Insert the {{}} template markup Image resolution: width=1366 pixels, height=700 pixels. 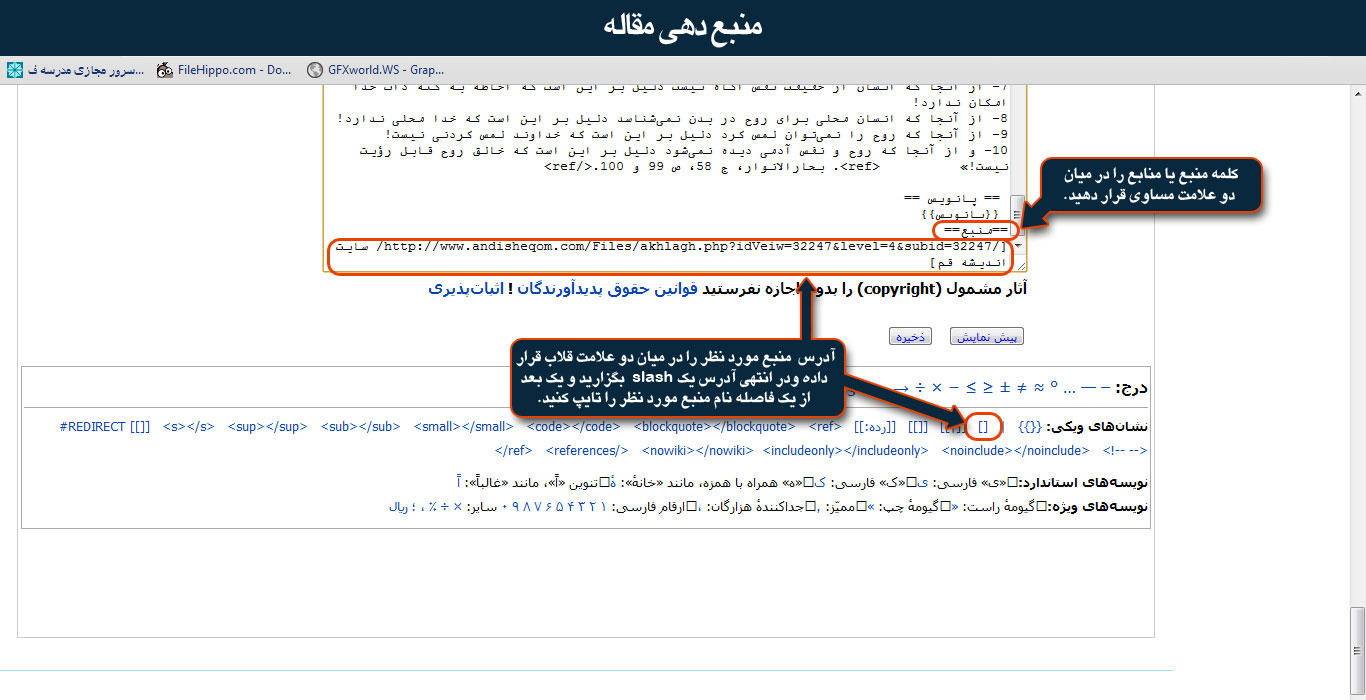click(1029, 427)
